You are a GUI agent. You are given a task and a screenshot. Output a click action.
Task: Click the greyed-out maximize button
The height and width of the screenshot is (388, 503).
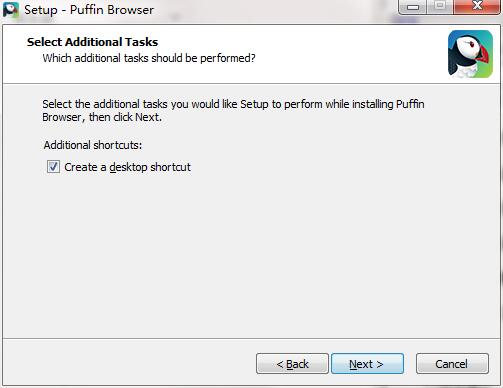(x=440, y=7)
